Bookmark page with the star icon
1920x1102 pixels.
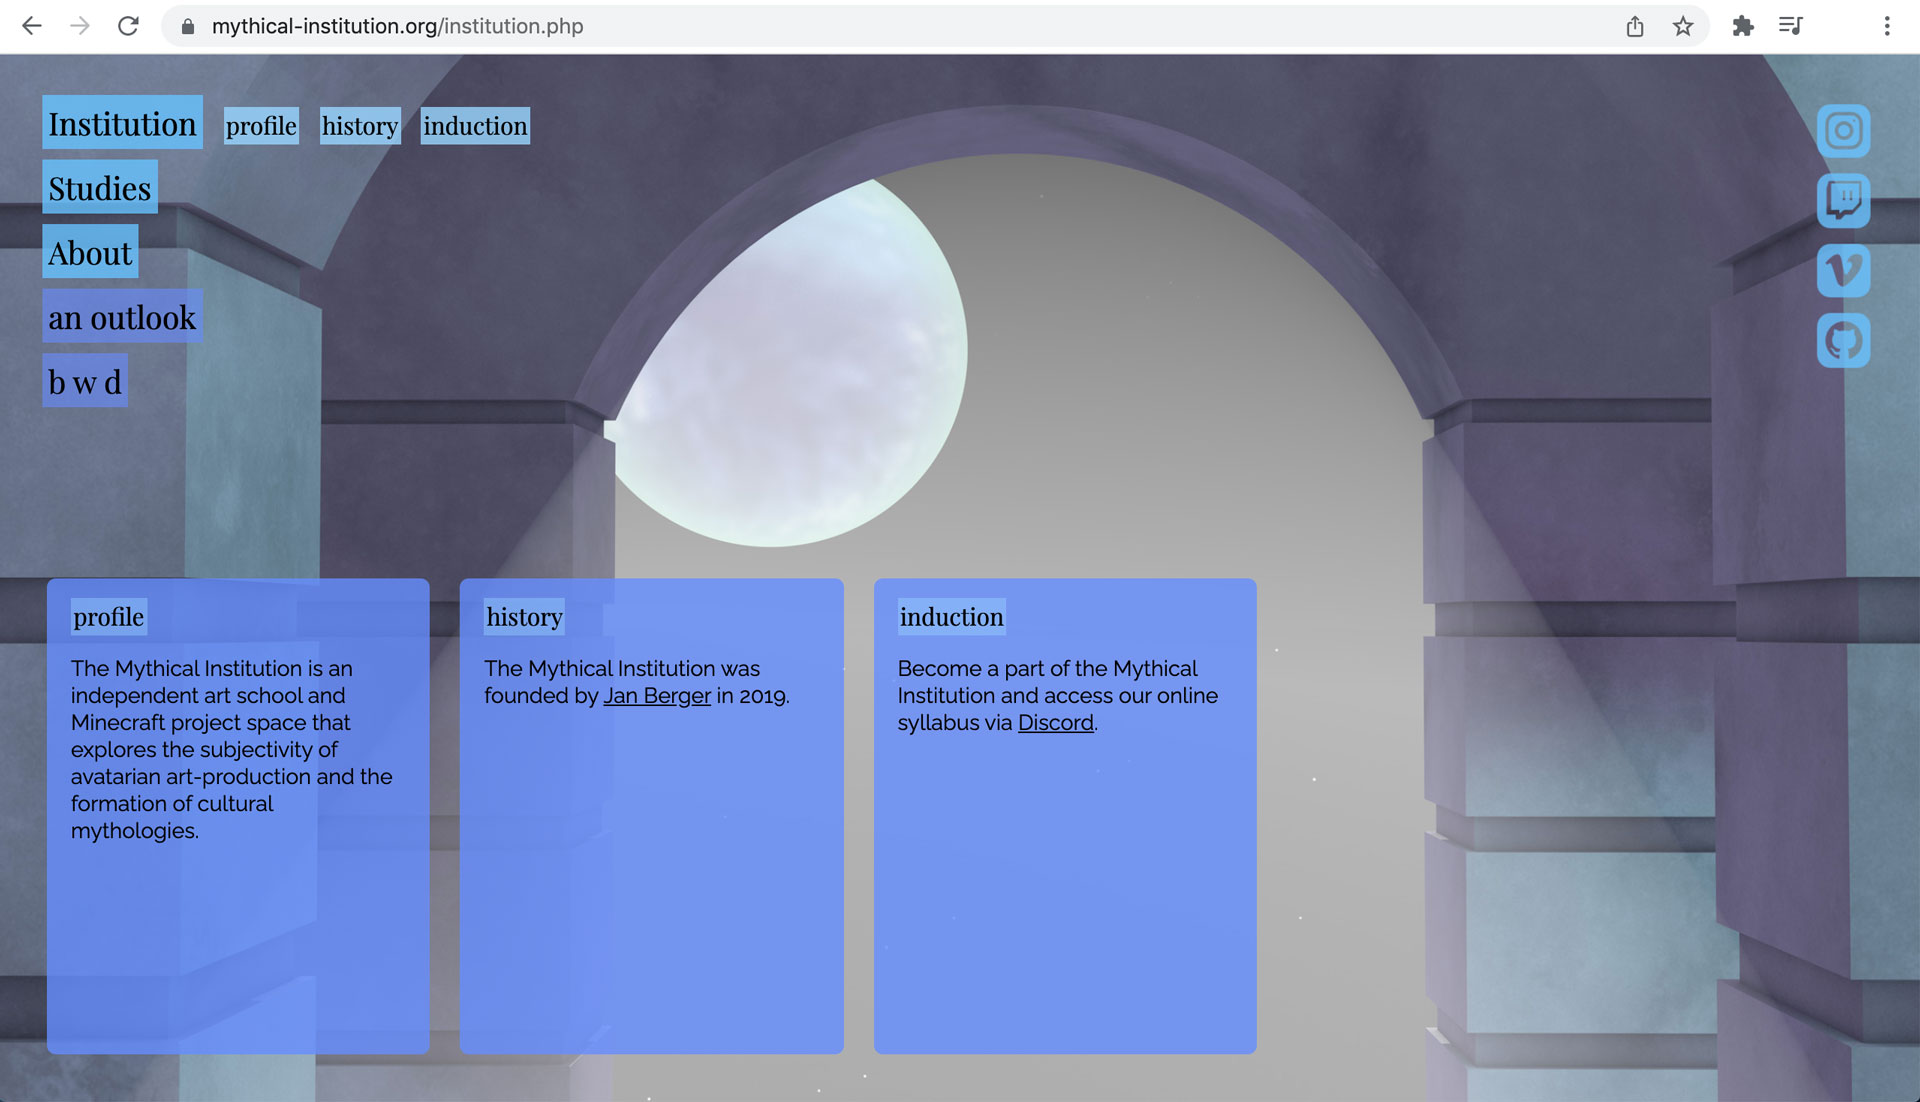click(1683, 26)
